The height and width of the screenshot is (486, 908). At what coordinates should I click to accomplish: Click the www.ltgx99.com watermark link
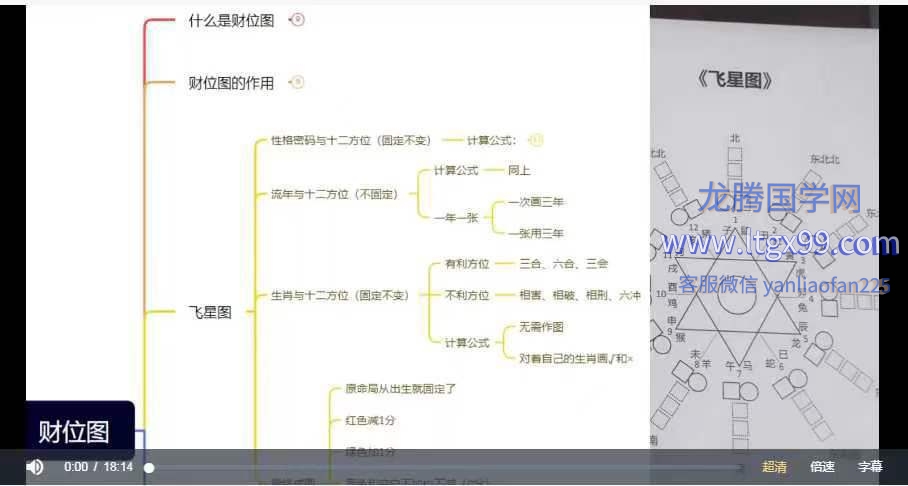[779, 244]
